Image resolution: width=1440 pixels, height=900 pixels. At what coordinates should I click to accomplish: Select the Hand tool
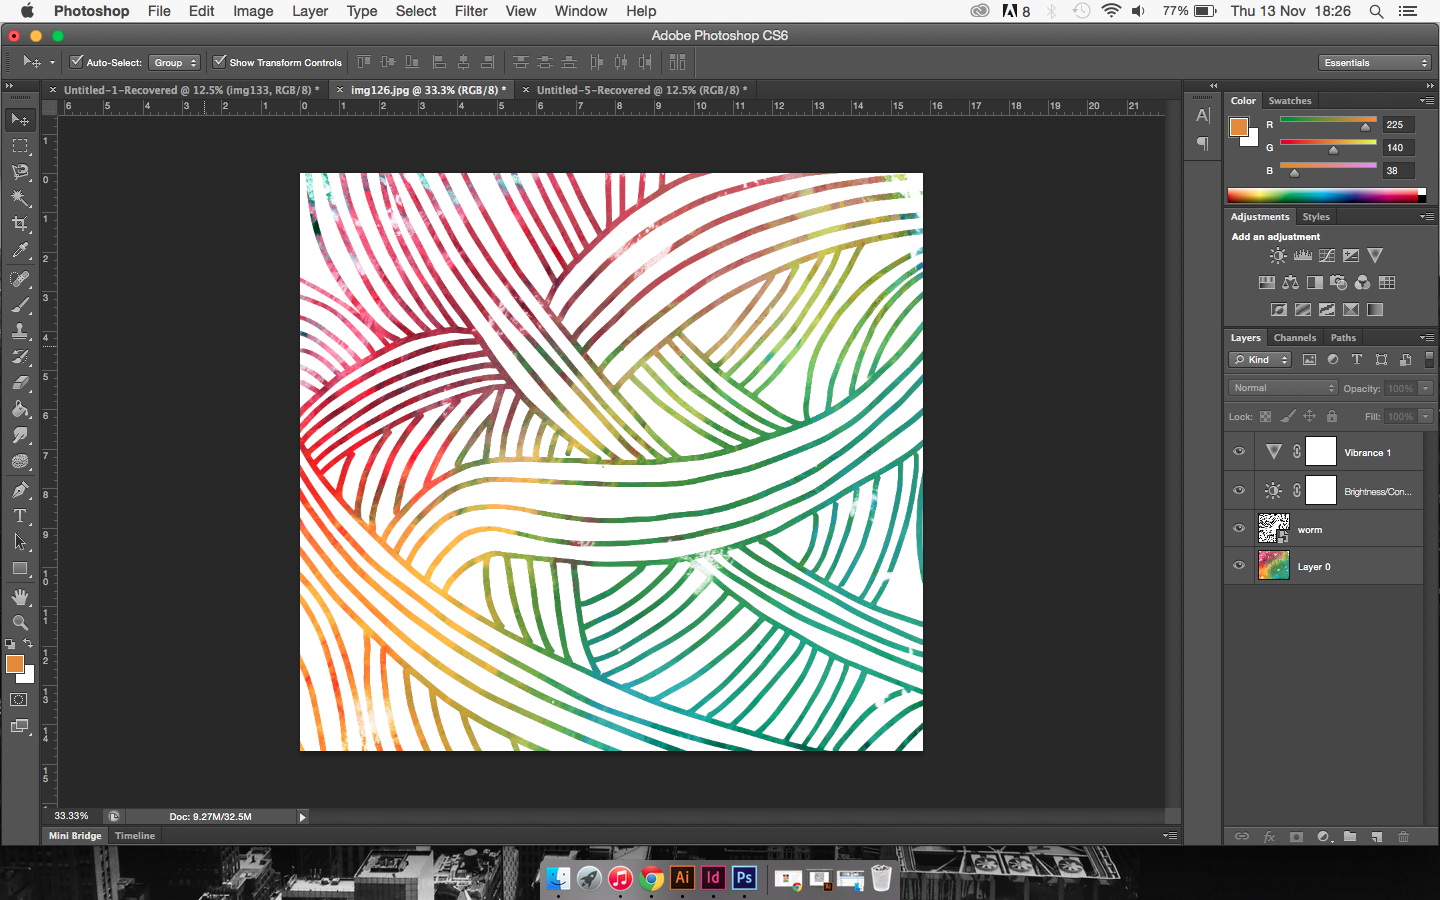[20, 597]
